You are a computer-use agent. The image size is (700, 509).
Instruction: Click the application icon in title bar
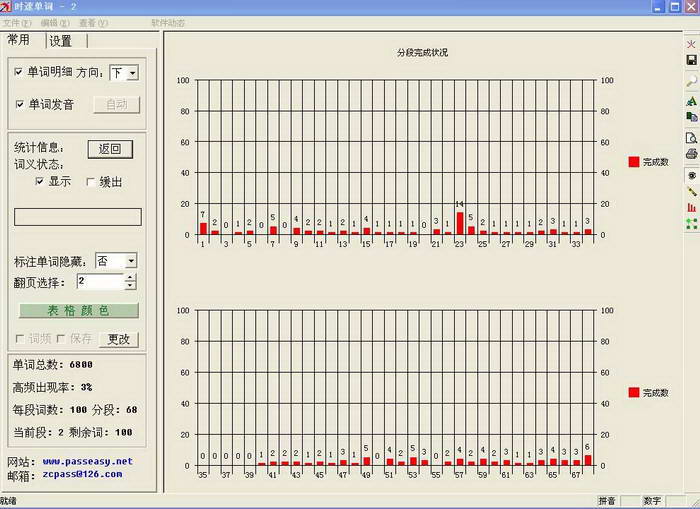[5, 6]
